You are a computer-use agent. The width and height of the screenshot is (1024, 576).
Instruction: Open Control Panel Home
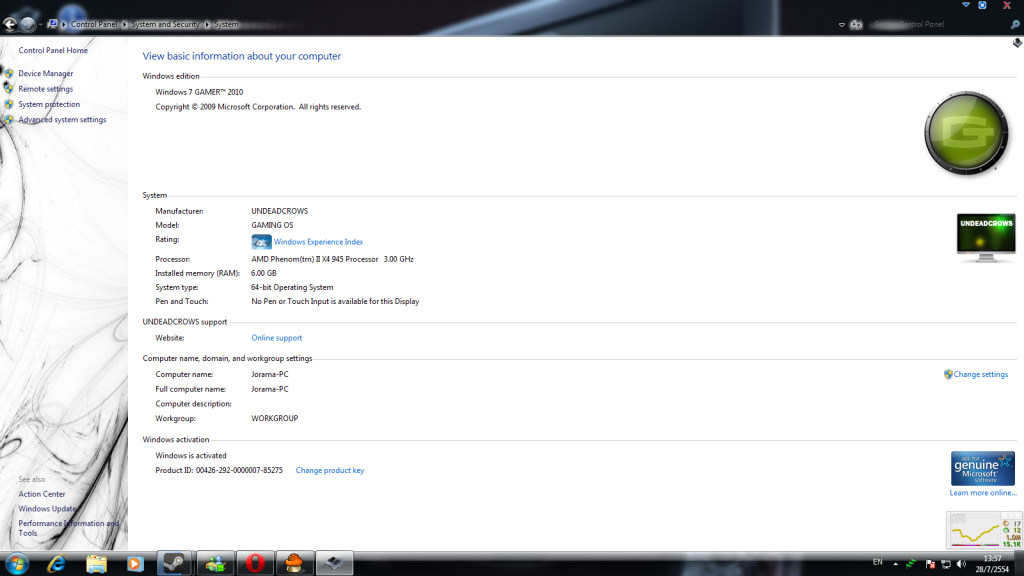[53, 50]
